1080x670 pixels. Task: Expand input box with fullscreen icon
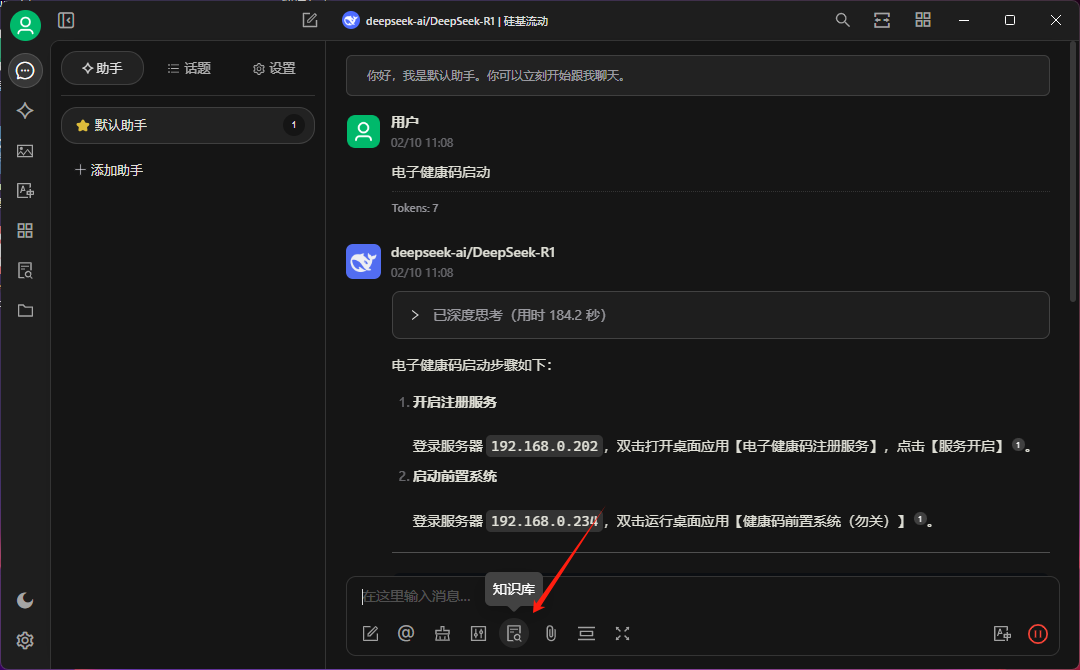tap(622, 634)
